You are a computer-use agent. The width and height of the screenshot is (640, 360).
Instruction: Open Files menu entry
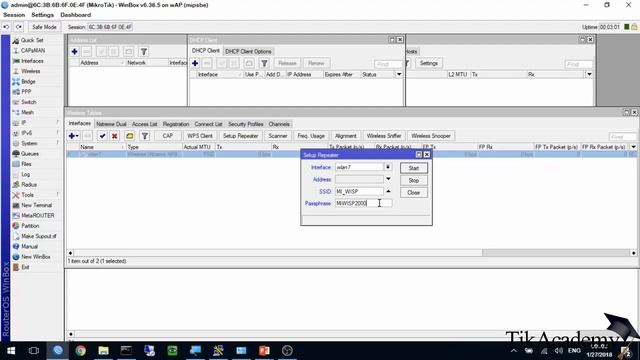coord(26,164)
